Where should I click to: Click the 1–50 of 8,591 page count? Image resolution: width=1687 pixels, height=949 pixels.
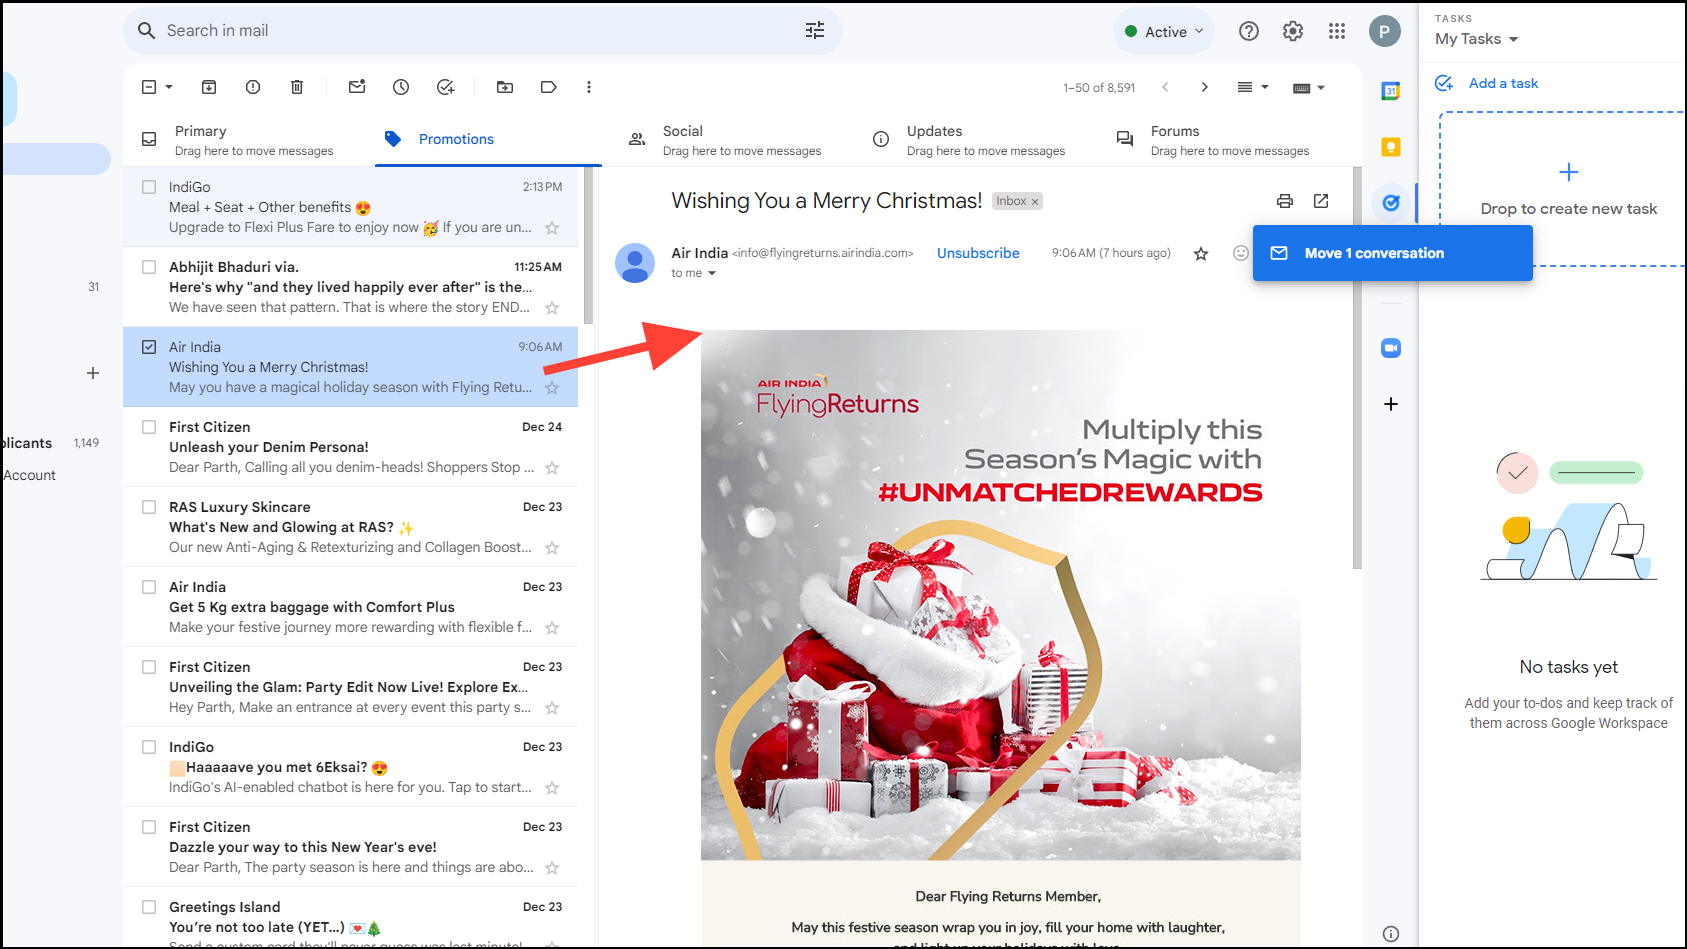tap(1099, 88)
